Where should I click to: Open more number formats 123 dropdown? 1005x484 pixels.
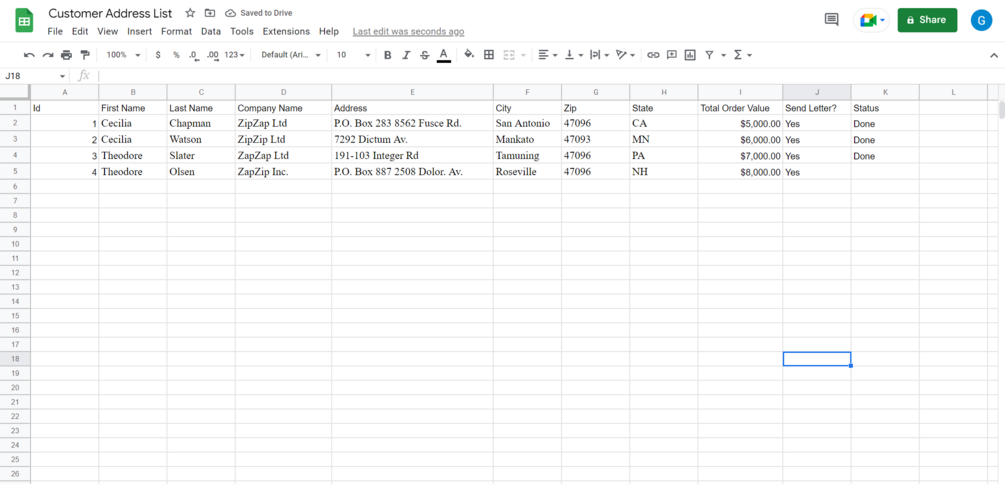tap(235, 55)
